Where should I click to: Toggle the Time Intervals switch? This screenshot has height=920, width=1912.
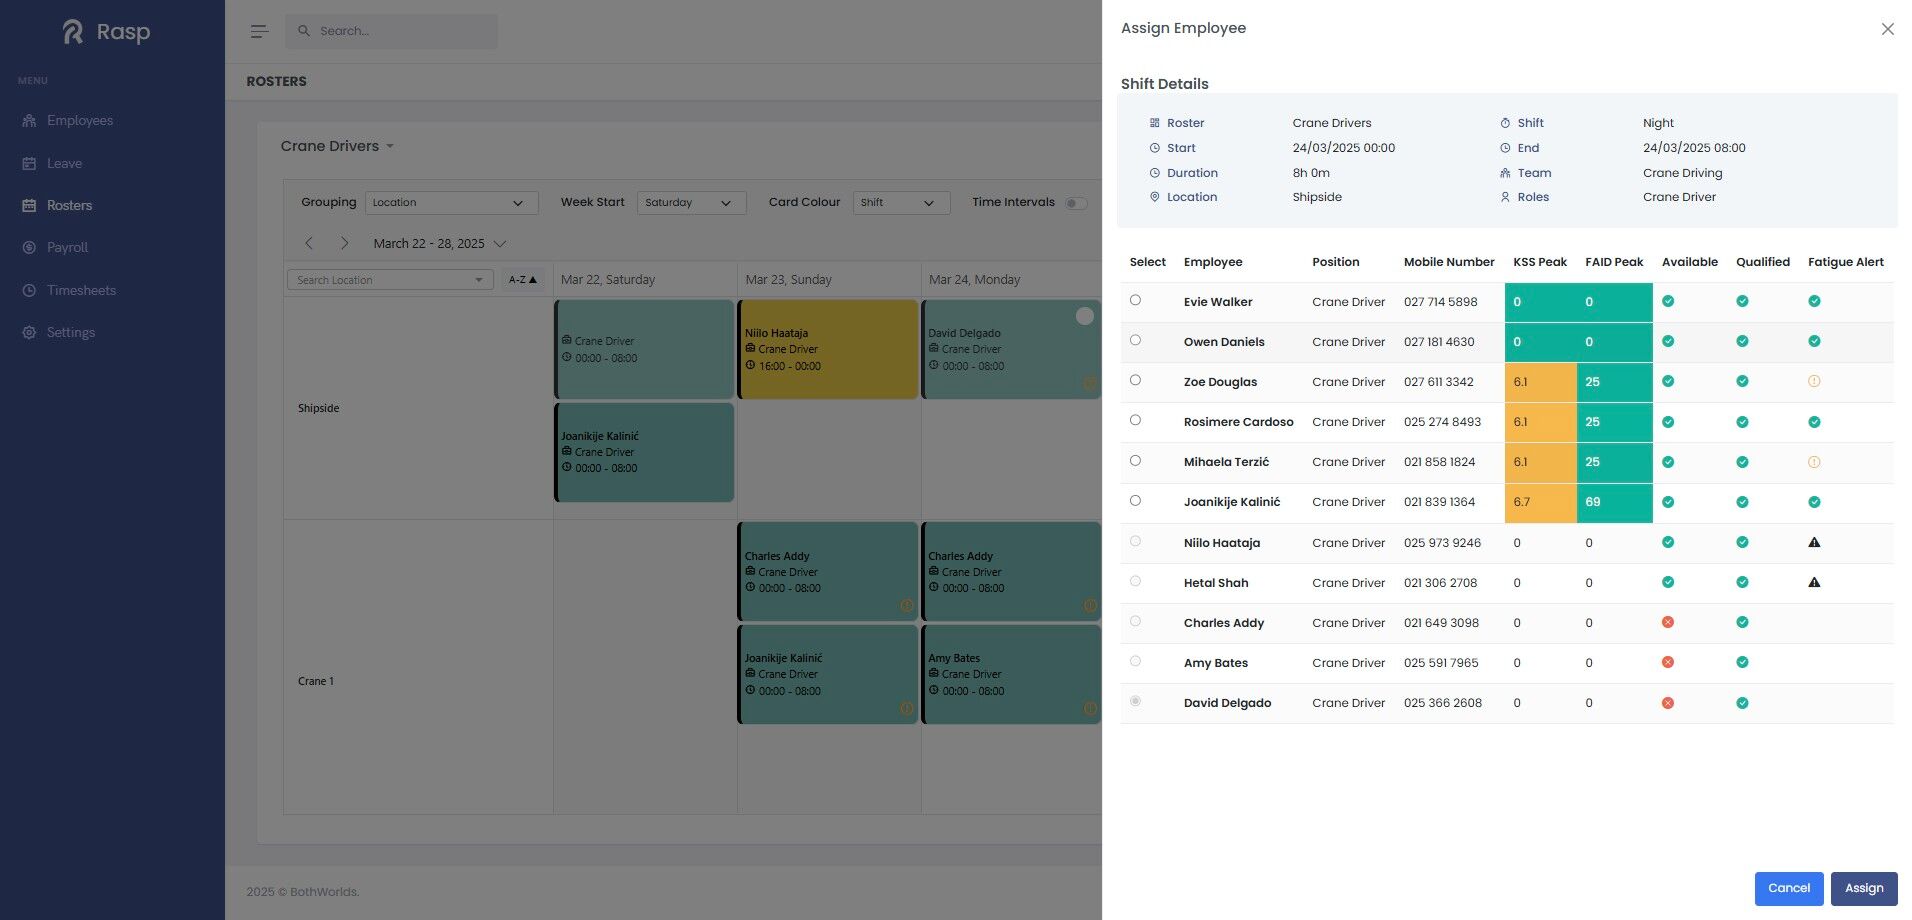(1076, 203)
